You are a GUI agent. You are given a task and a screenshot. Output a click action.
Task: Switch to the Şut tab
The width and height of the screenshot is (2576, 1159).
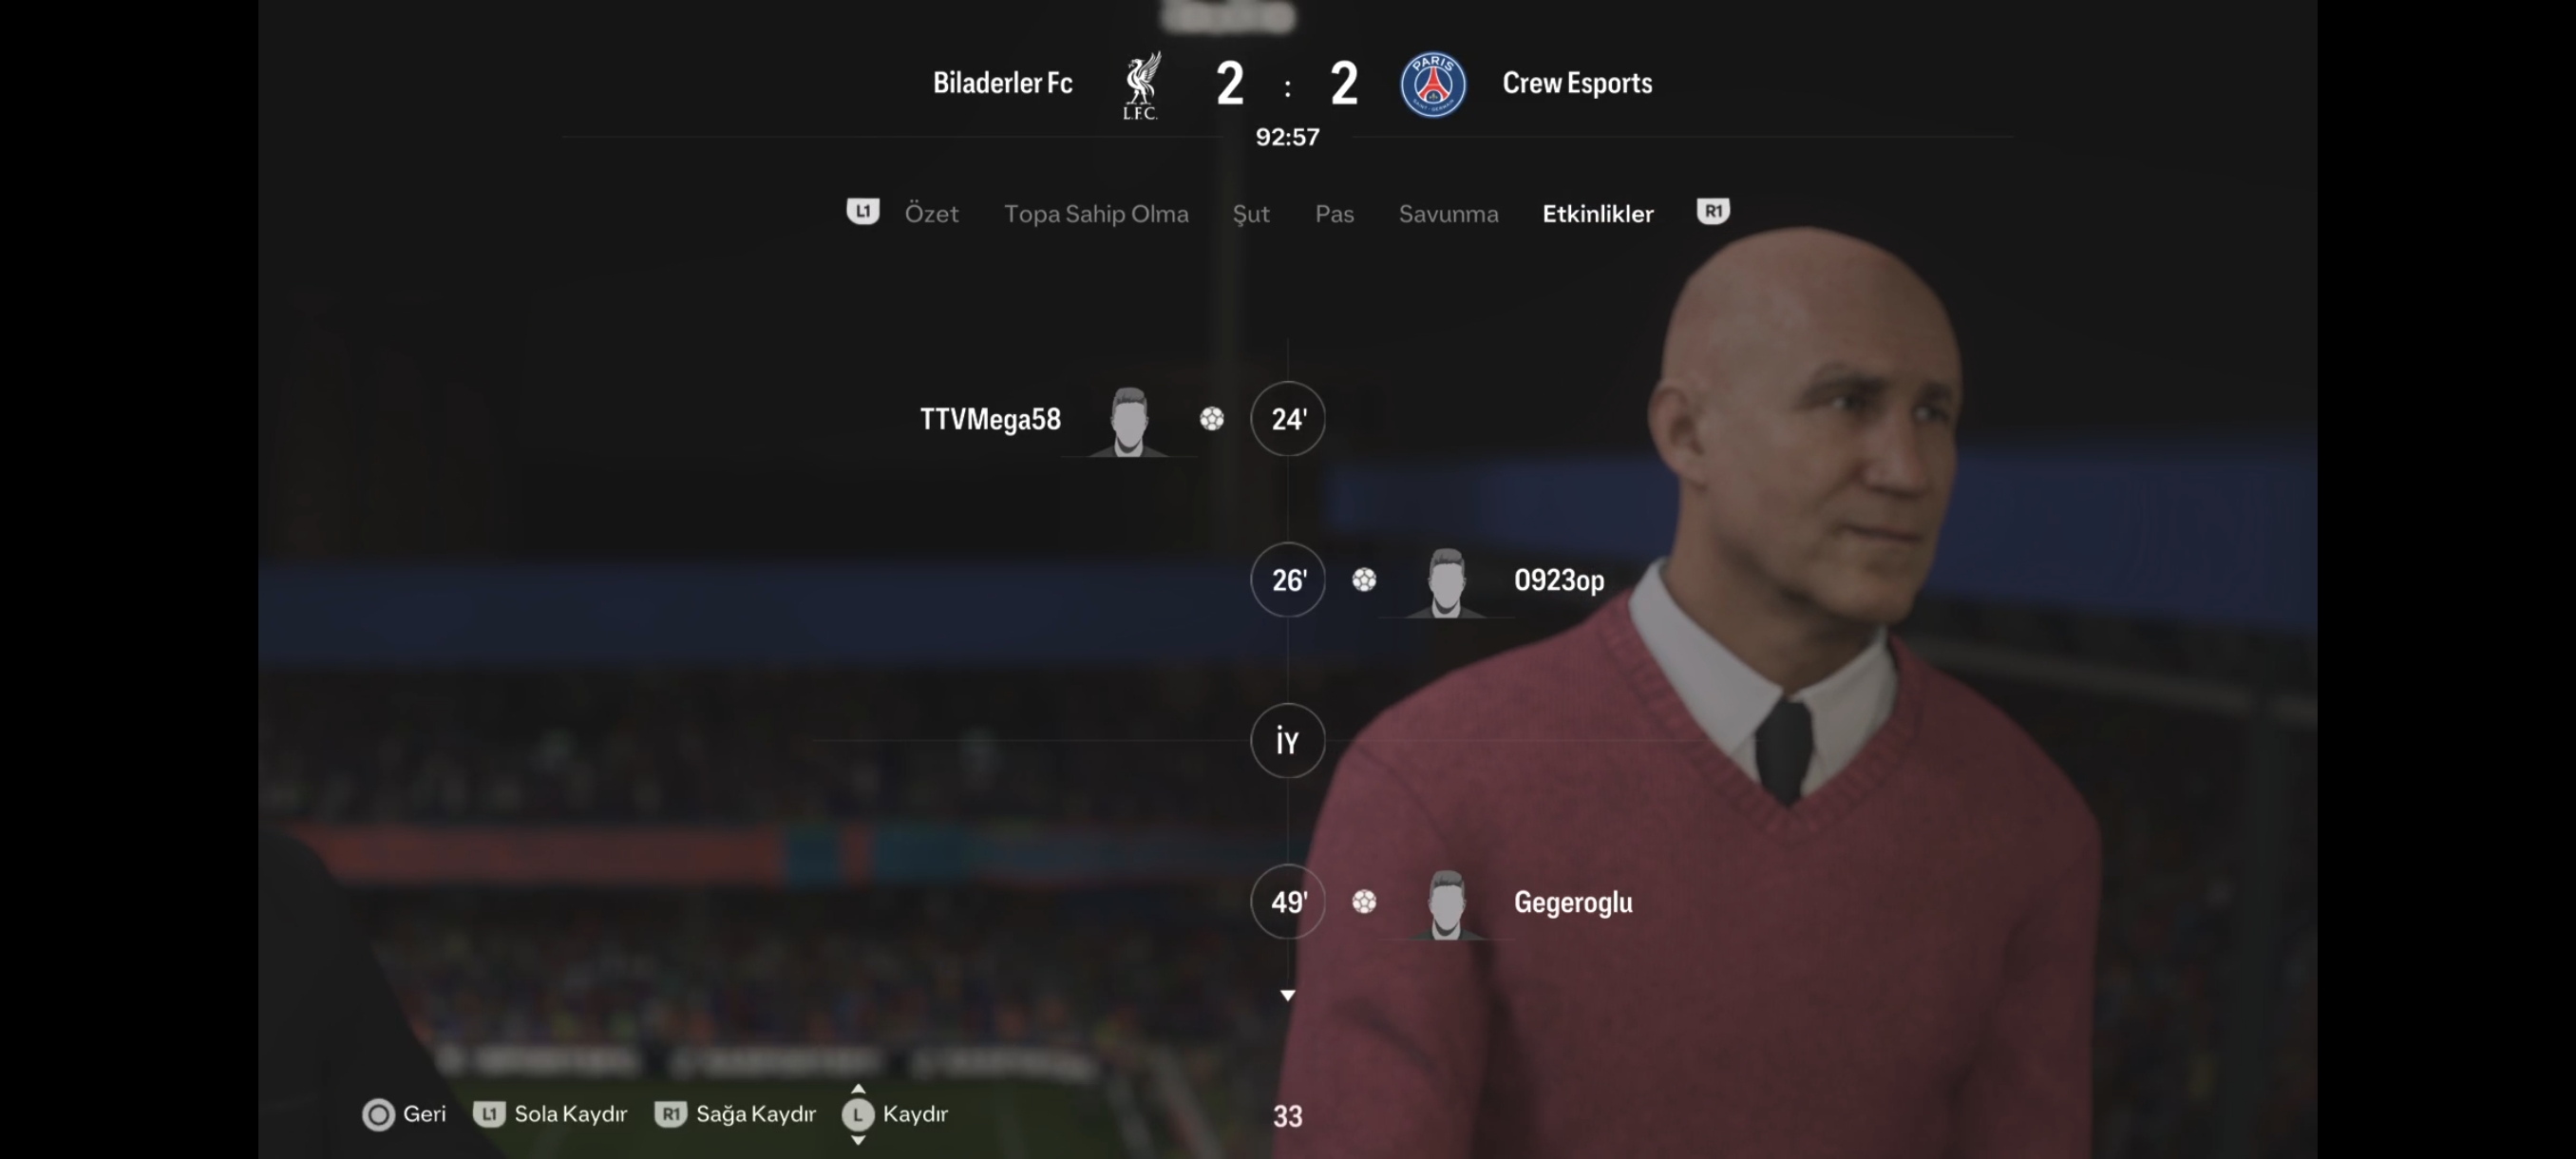pyautogui.click(x=1250, y=214)
